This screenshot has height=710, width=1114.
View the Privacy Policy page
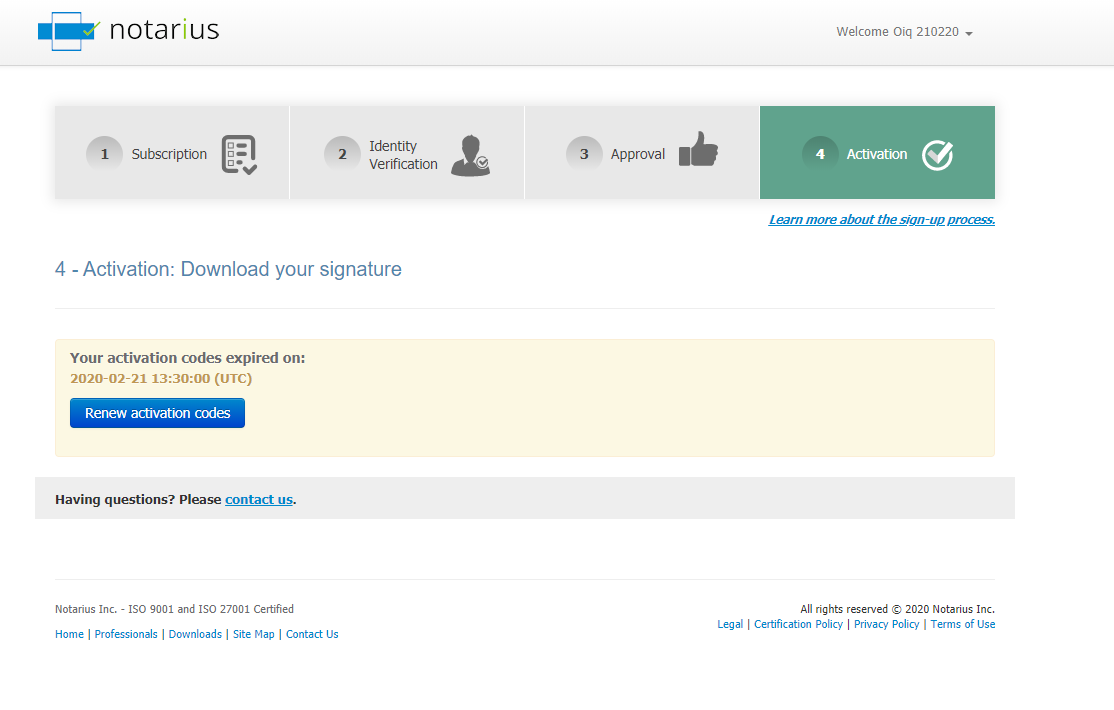coord(886,624)
